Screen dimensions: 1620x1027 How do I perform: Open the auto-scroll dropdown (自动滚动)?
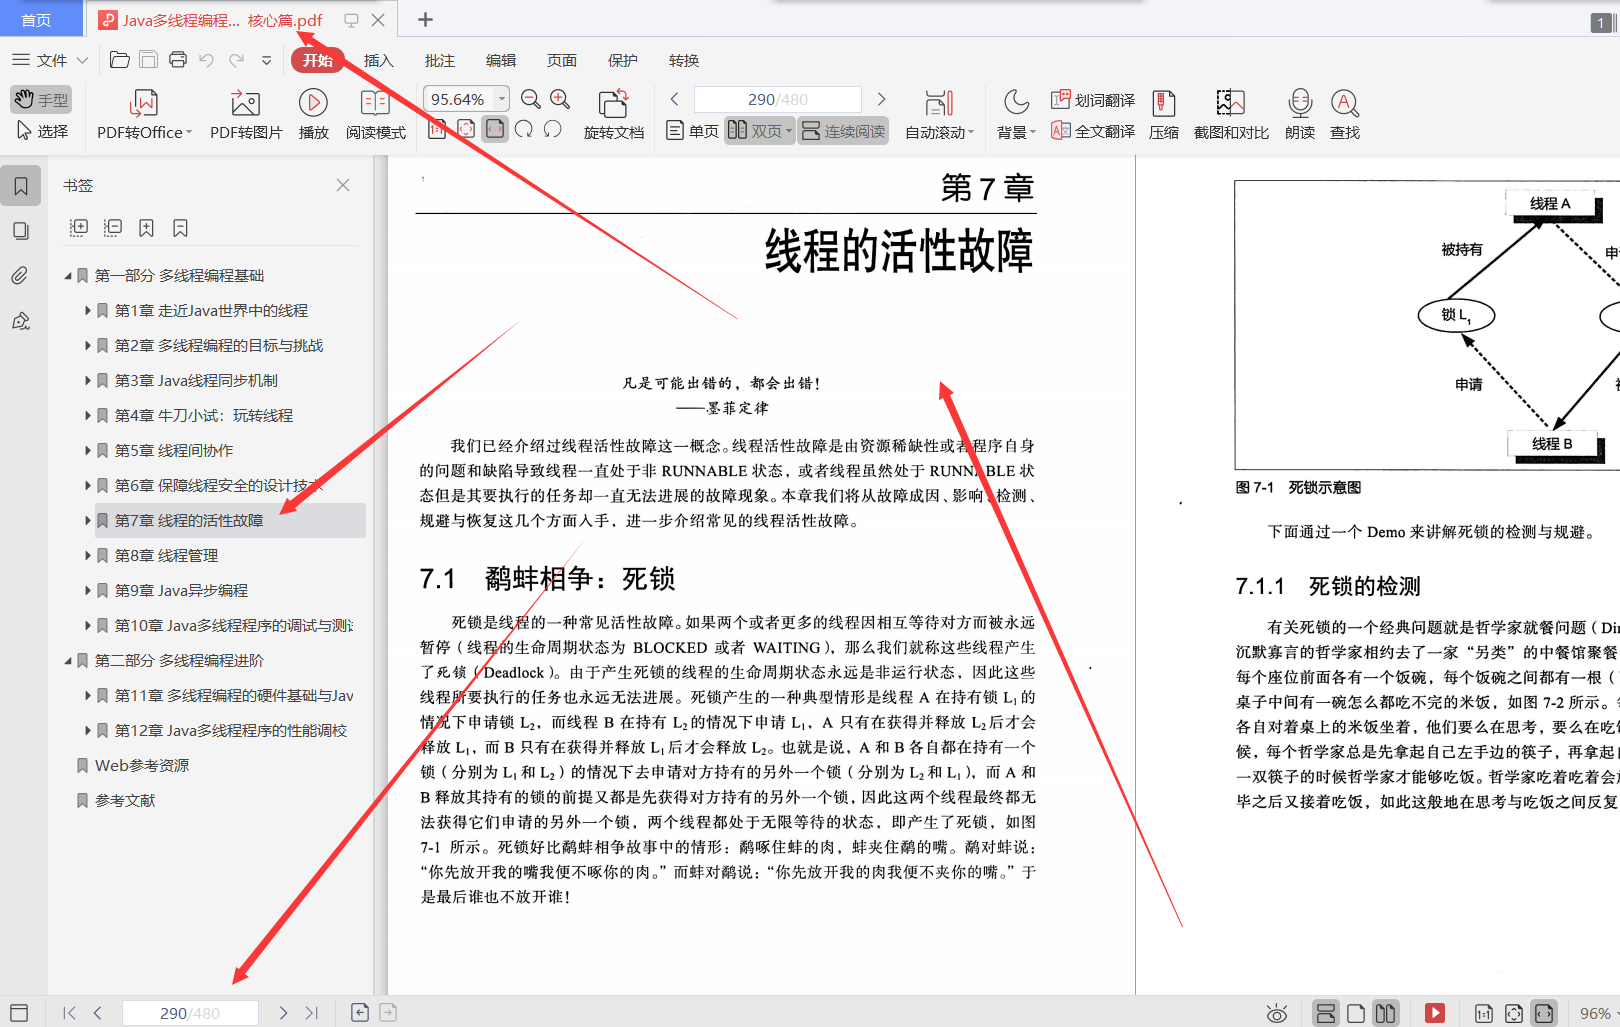click(x=939, y=115)
